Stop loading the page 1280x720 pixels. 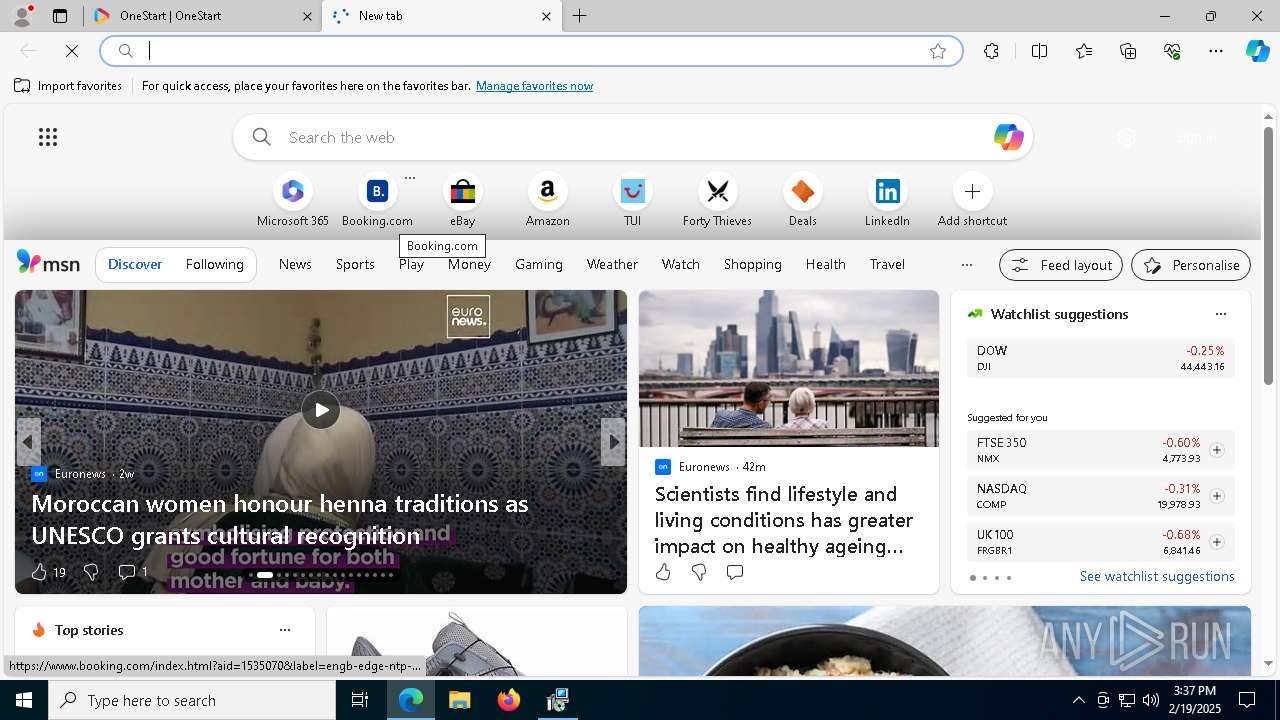[x=72, y=51]
